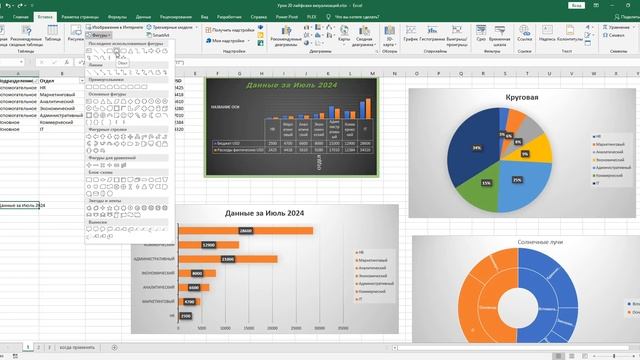This screenshot has height=360, width=640.
Task: Select the left arrow in block arrows
Action: point(96,136)
